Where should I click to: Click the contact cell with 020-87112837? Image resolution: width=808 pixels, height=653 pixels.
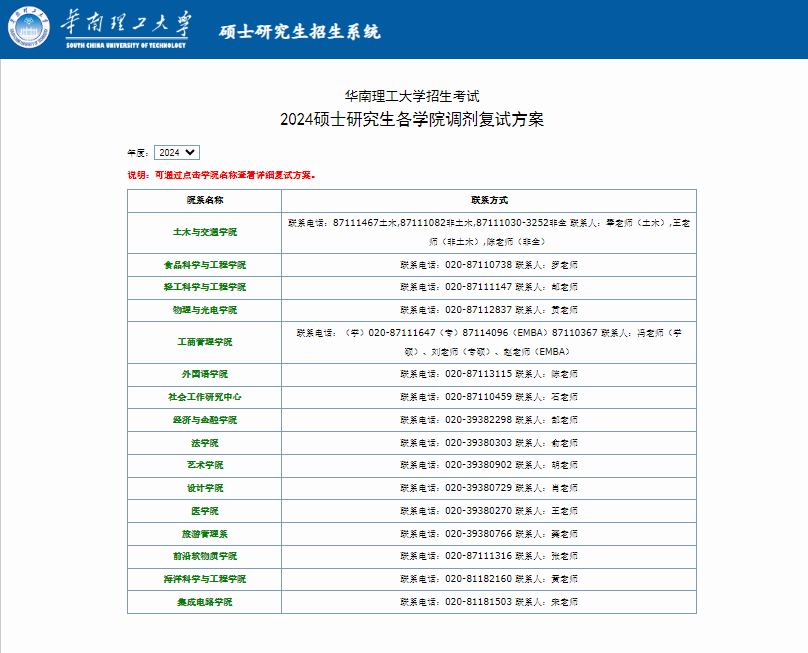[x=489, y=310]
